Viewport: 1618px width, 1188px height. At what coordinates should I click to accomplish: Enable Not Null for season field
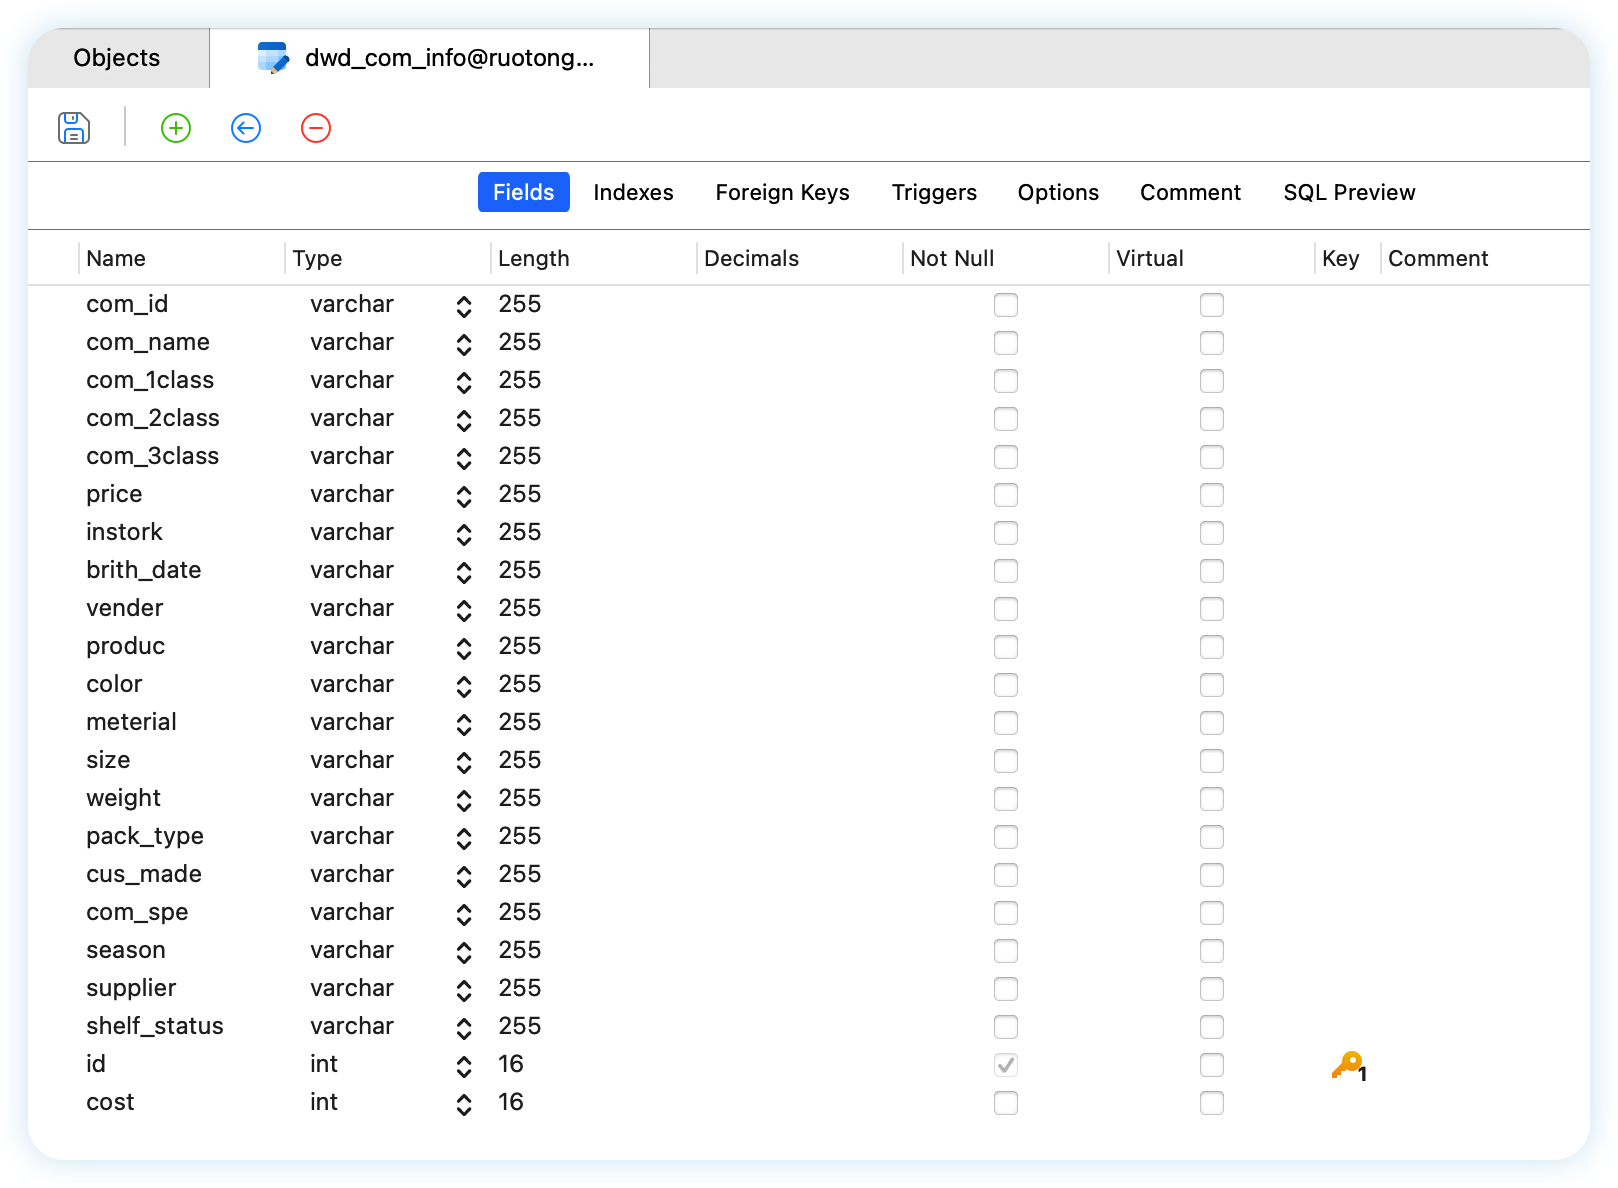pos(1006,951)
